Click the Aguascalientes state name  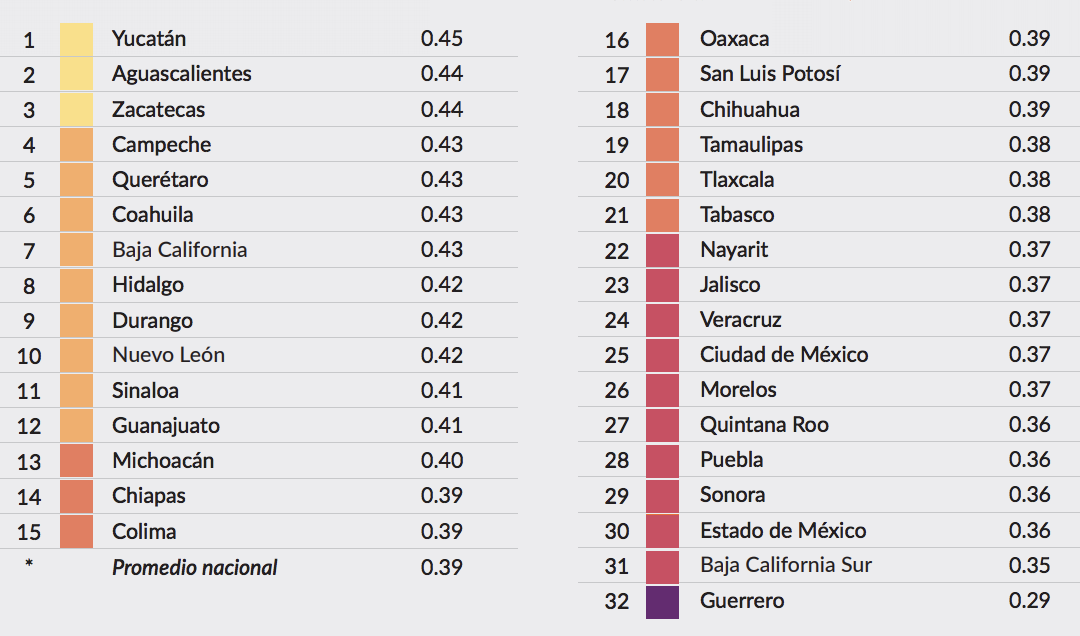pos(182,74)
